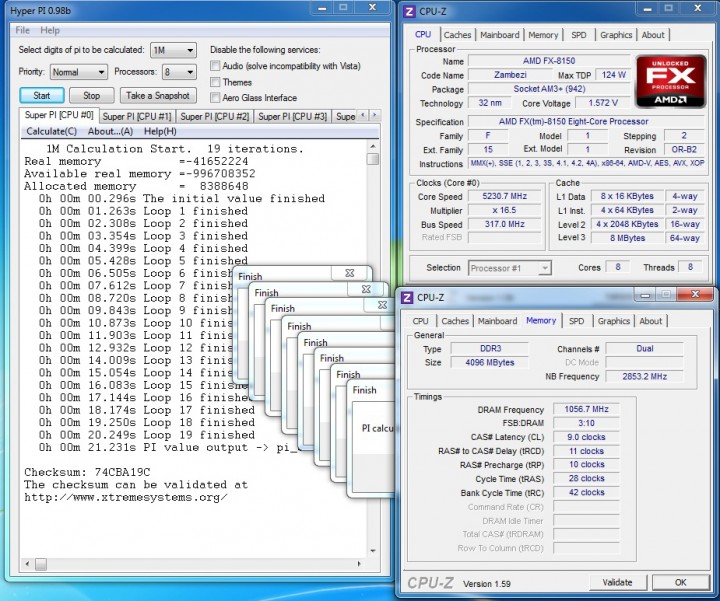Click the vertical scrollbar thumb in Super PI output
The height and width of the screenshot is (601, 720).
(373, 159)
